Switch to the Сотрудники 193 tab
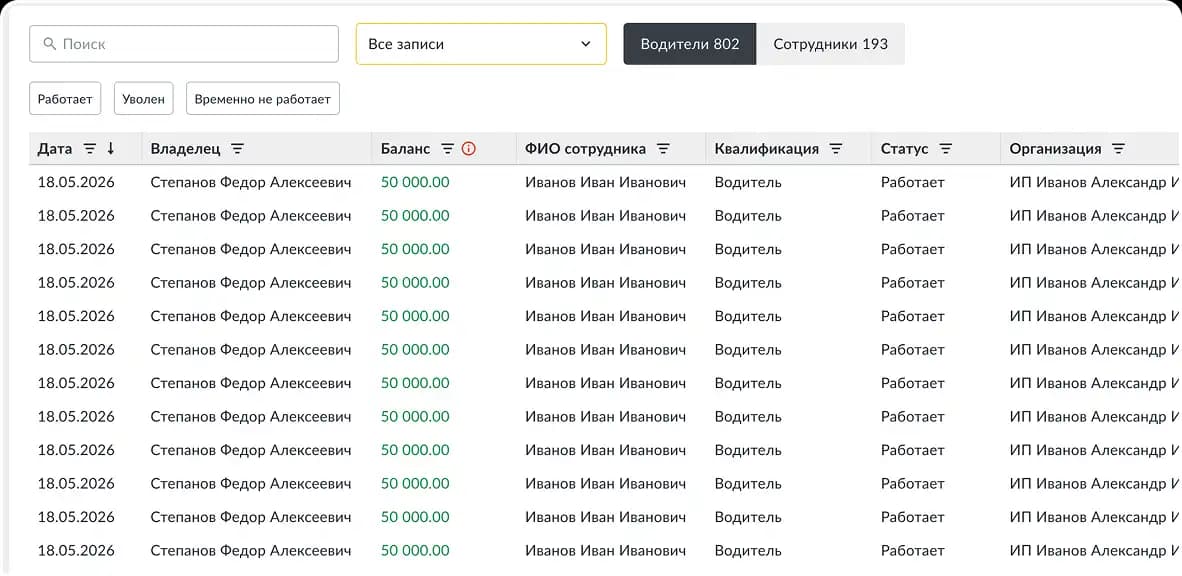Viewport: 1182px width, 576px height. [x=831, y=44]
